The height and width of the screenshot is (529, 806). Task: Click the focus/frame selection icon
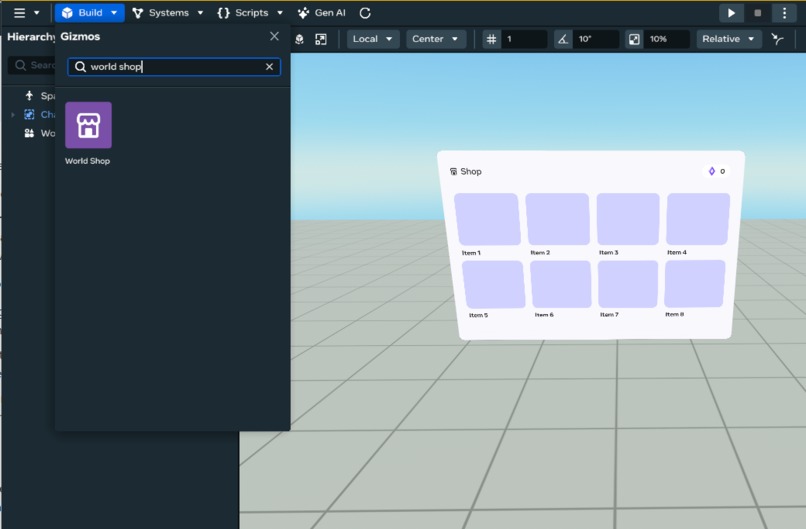click(x=321, y=39)
